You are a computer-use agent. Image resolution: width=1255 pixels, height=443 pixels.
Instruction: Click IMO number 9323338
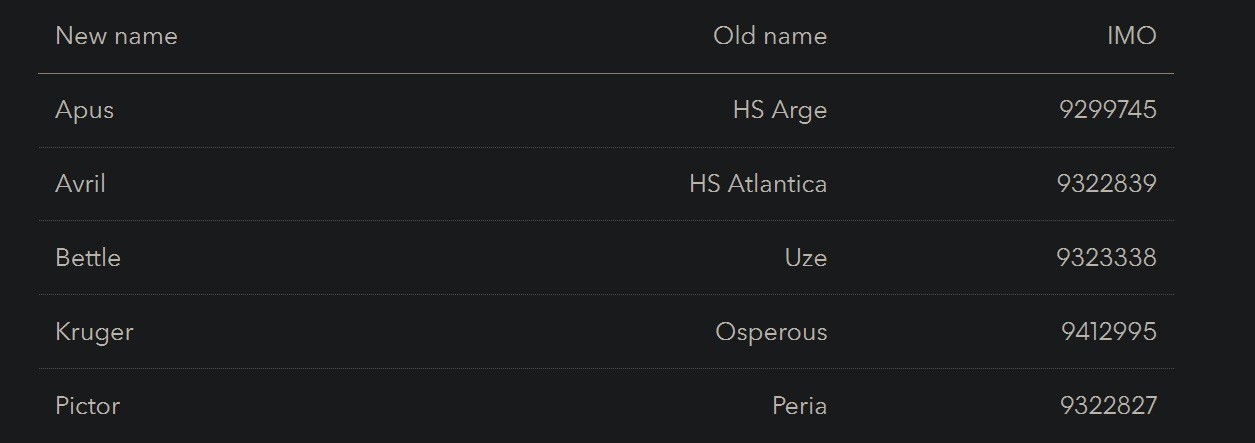(x=1106, y=258)
